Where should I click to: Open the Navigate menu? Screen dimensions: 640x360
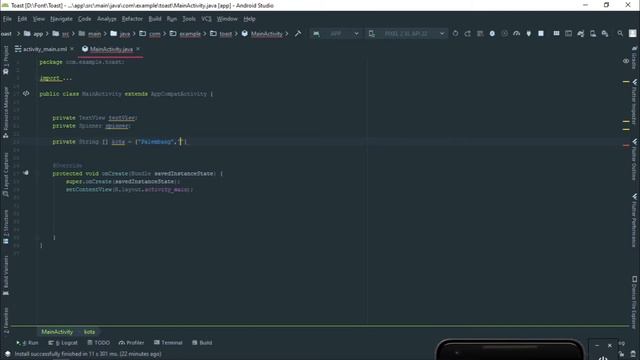click(x=61, y=19)
